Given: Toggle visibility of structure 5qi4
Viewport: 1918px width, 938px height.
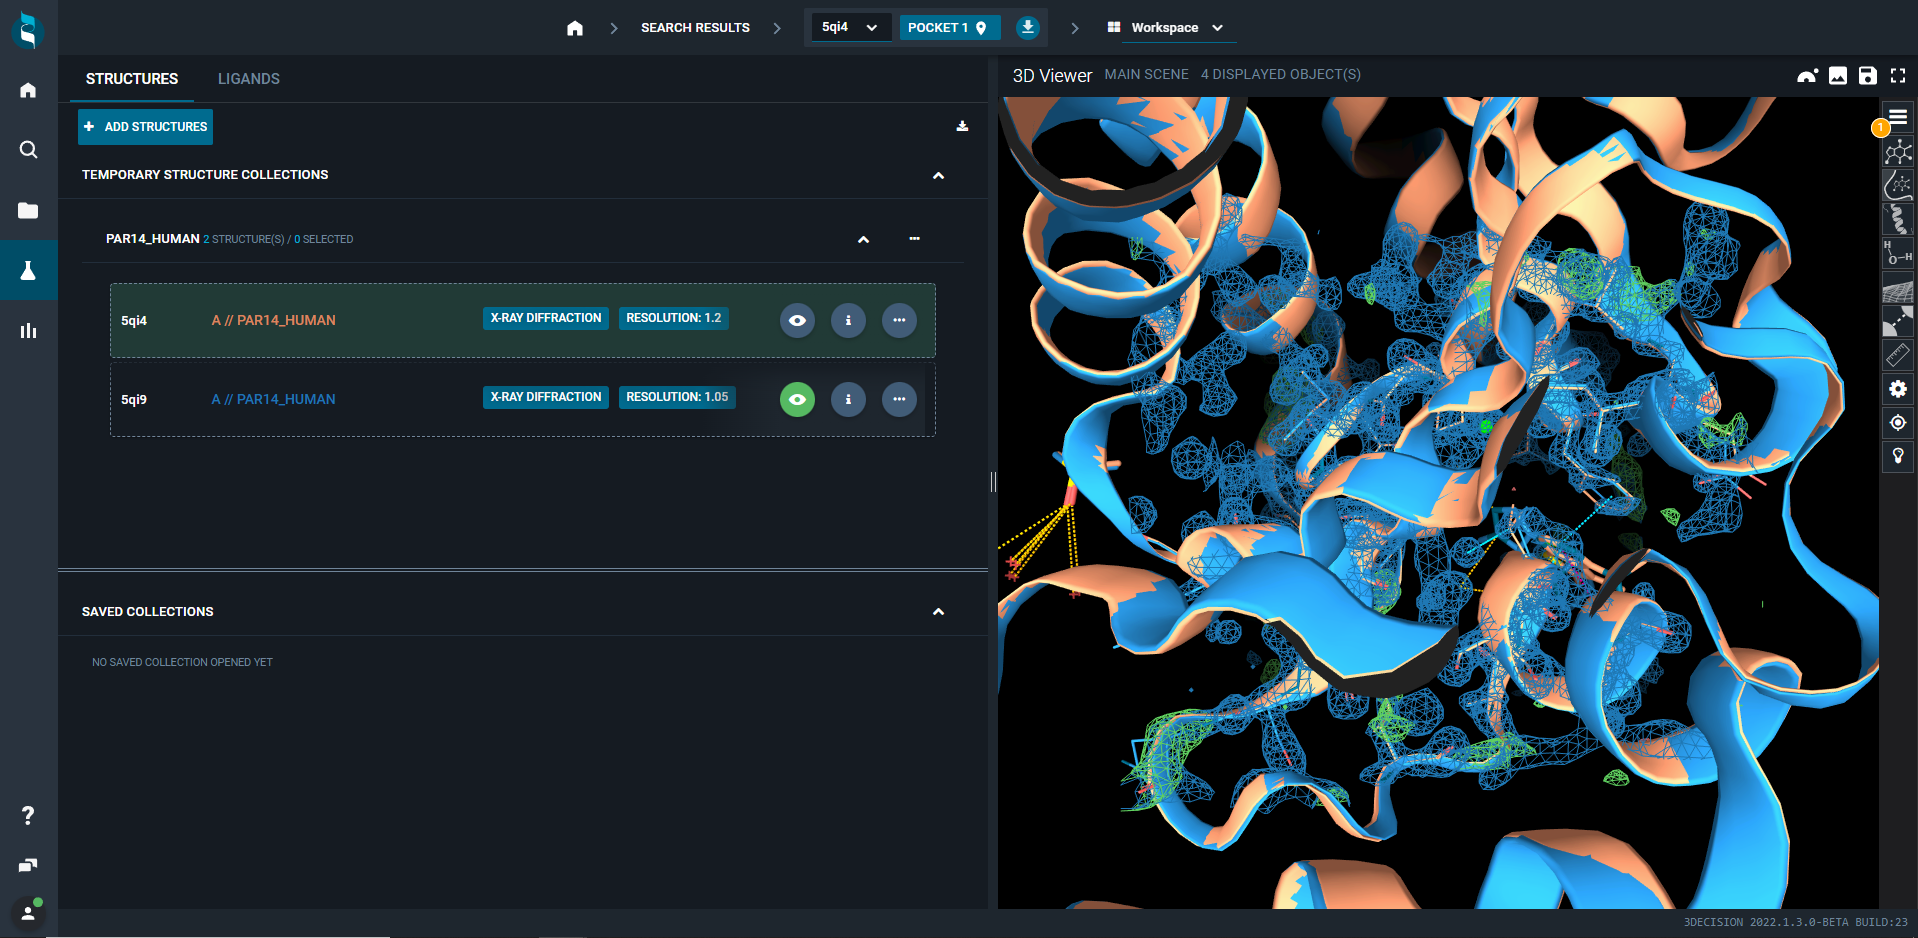Looking at the screenshot, I should 797,320.
